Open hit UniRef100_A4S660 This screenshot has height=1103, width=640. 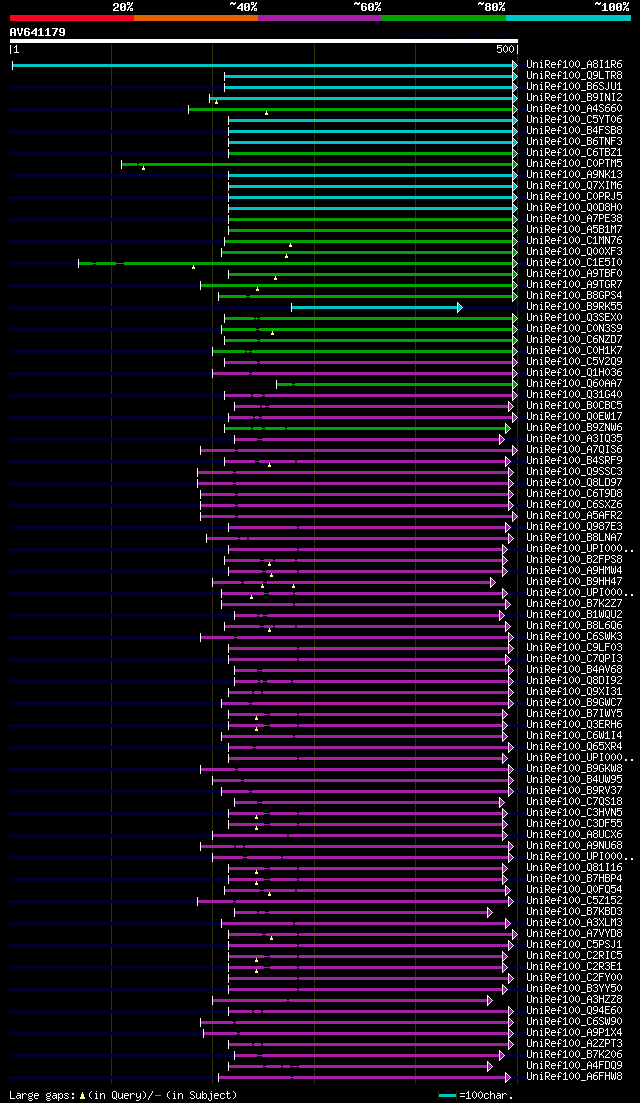click(574, 108)
